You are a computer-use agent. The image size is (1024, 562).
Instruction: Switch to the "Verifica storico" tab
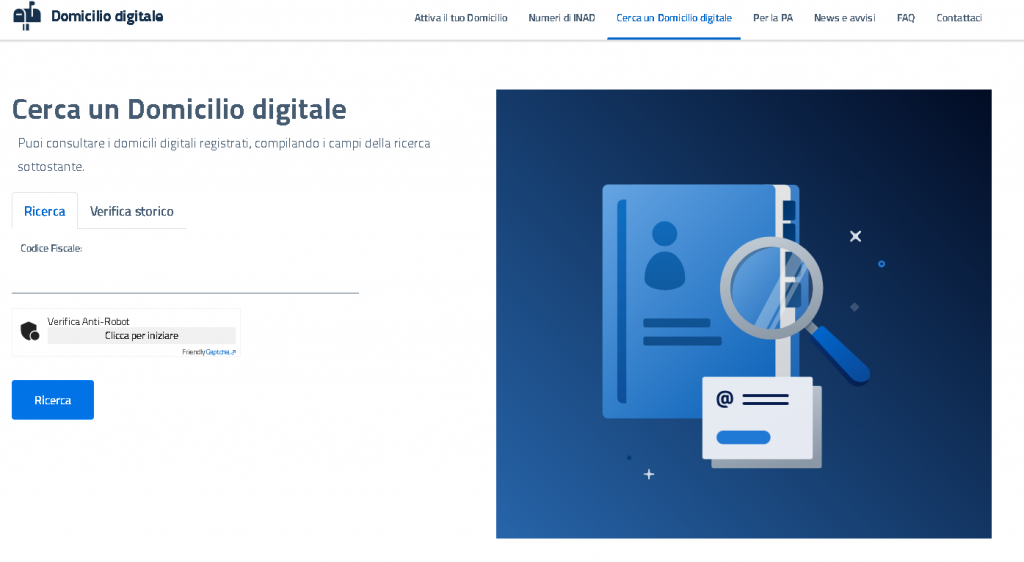point(132,211)
